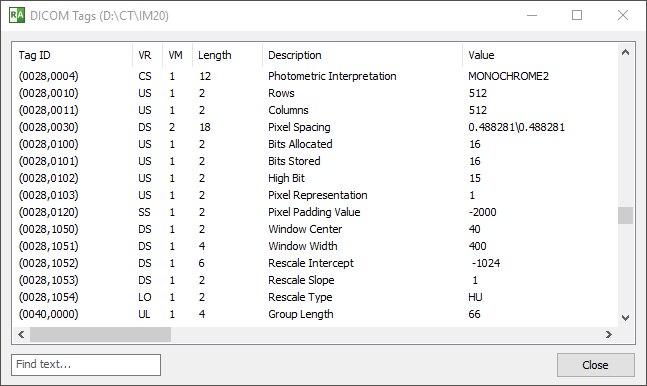Click the Group Length value 66

tap(475, 314)
